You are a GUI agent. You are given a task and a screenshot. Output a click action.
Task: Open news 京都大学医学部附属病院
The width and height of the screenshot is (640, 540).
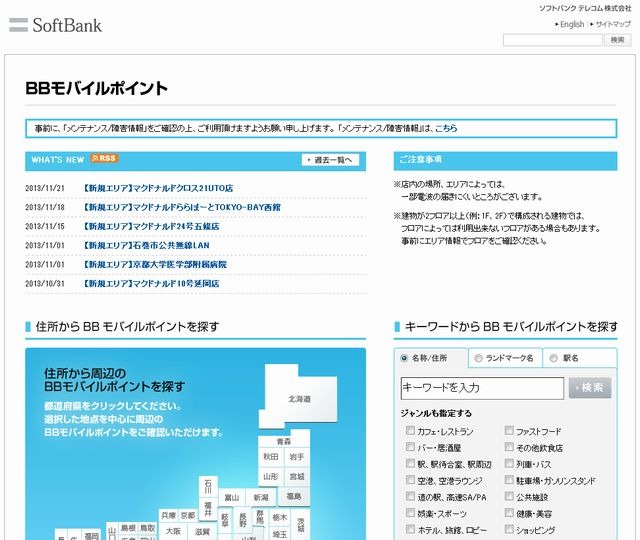pyautogui.click(x=154, y=264)
